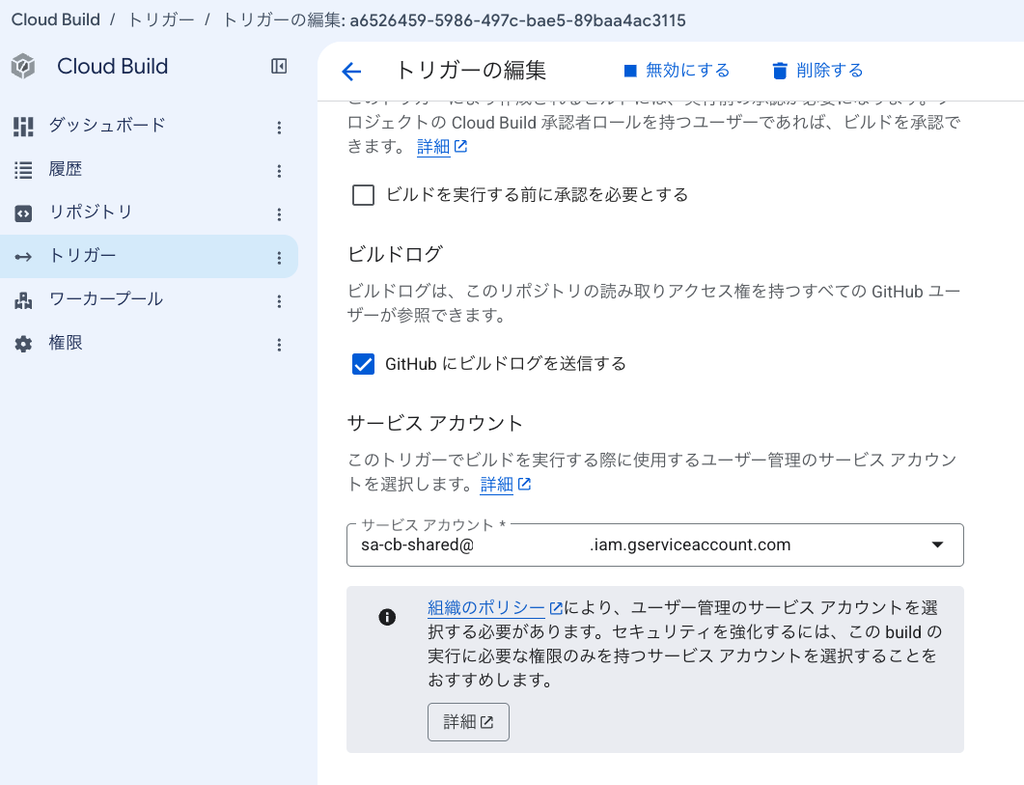
Task: Open the ダッシュボード three-dot menu
Action: pyautogui.click(x=279, y=127)
